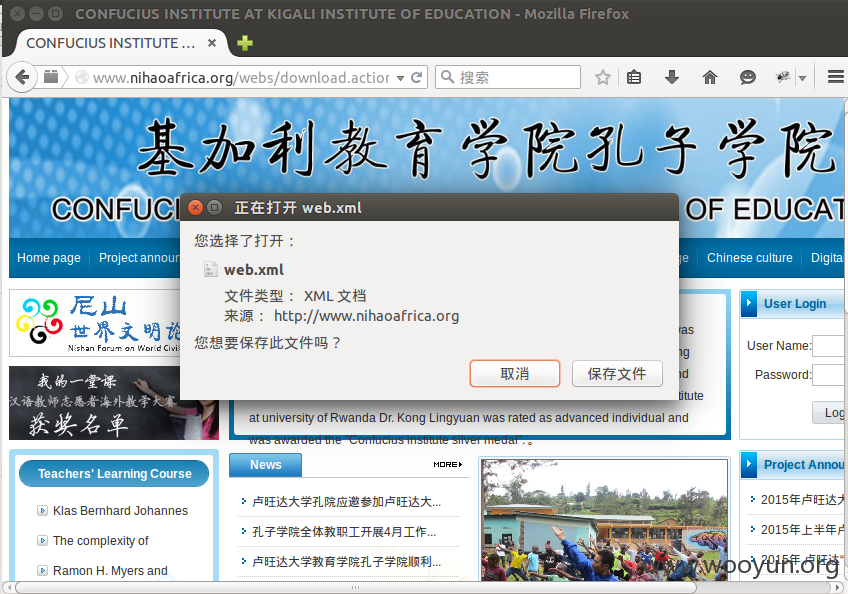Click the web.xml file icon in dialog
Image resolution: width=848 pixels, height=594 pixels.
tap(210, 269)
